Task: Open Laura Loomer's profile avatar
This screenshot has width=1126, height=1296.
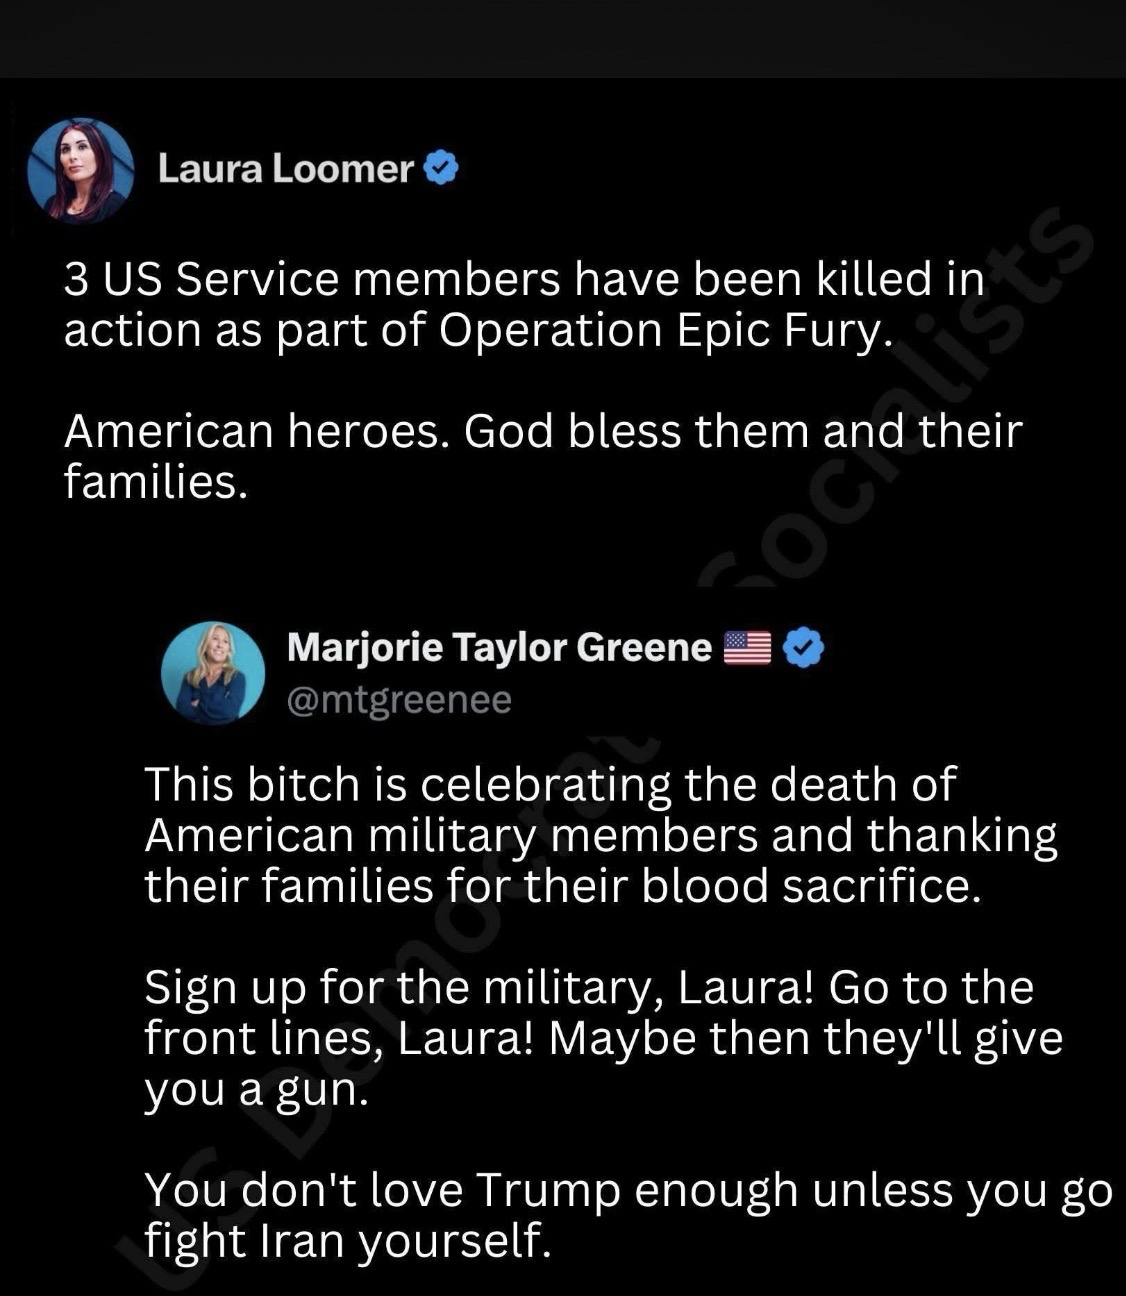Action: click(x=80, y=170)
